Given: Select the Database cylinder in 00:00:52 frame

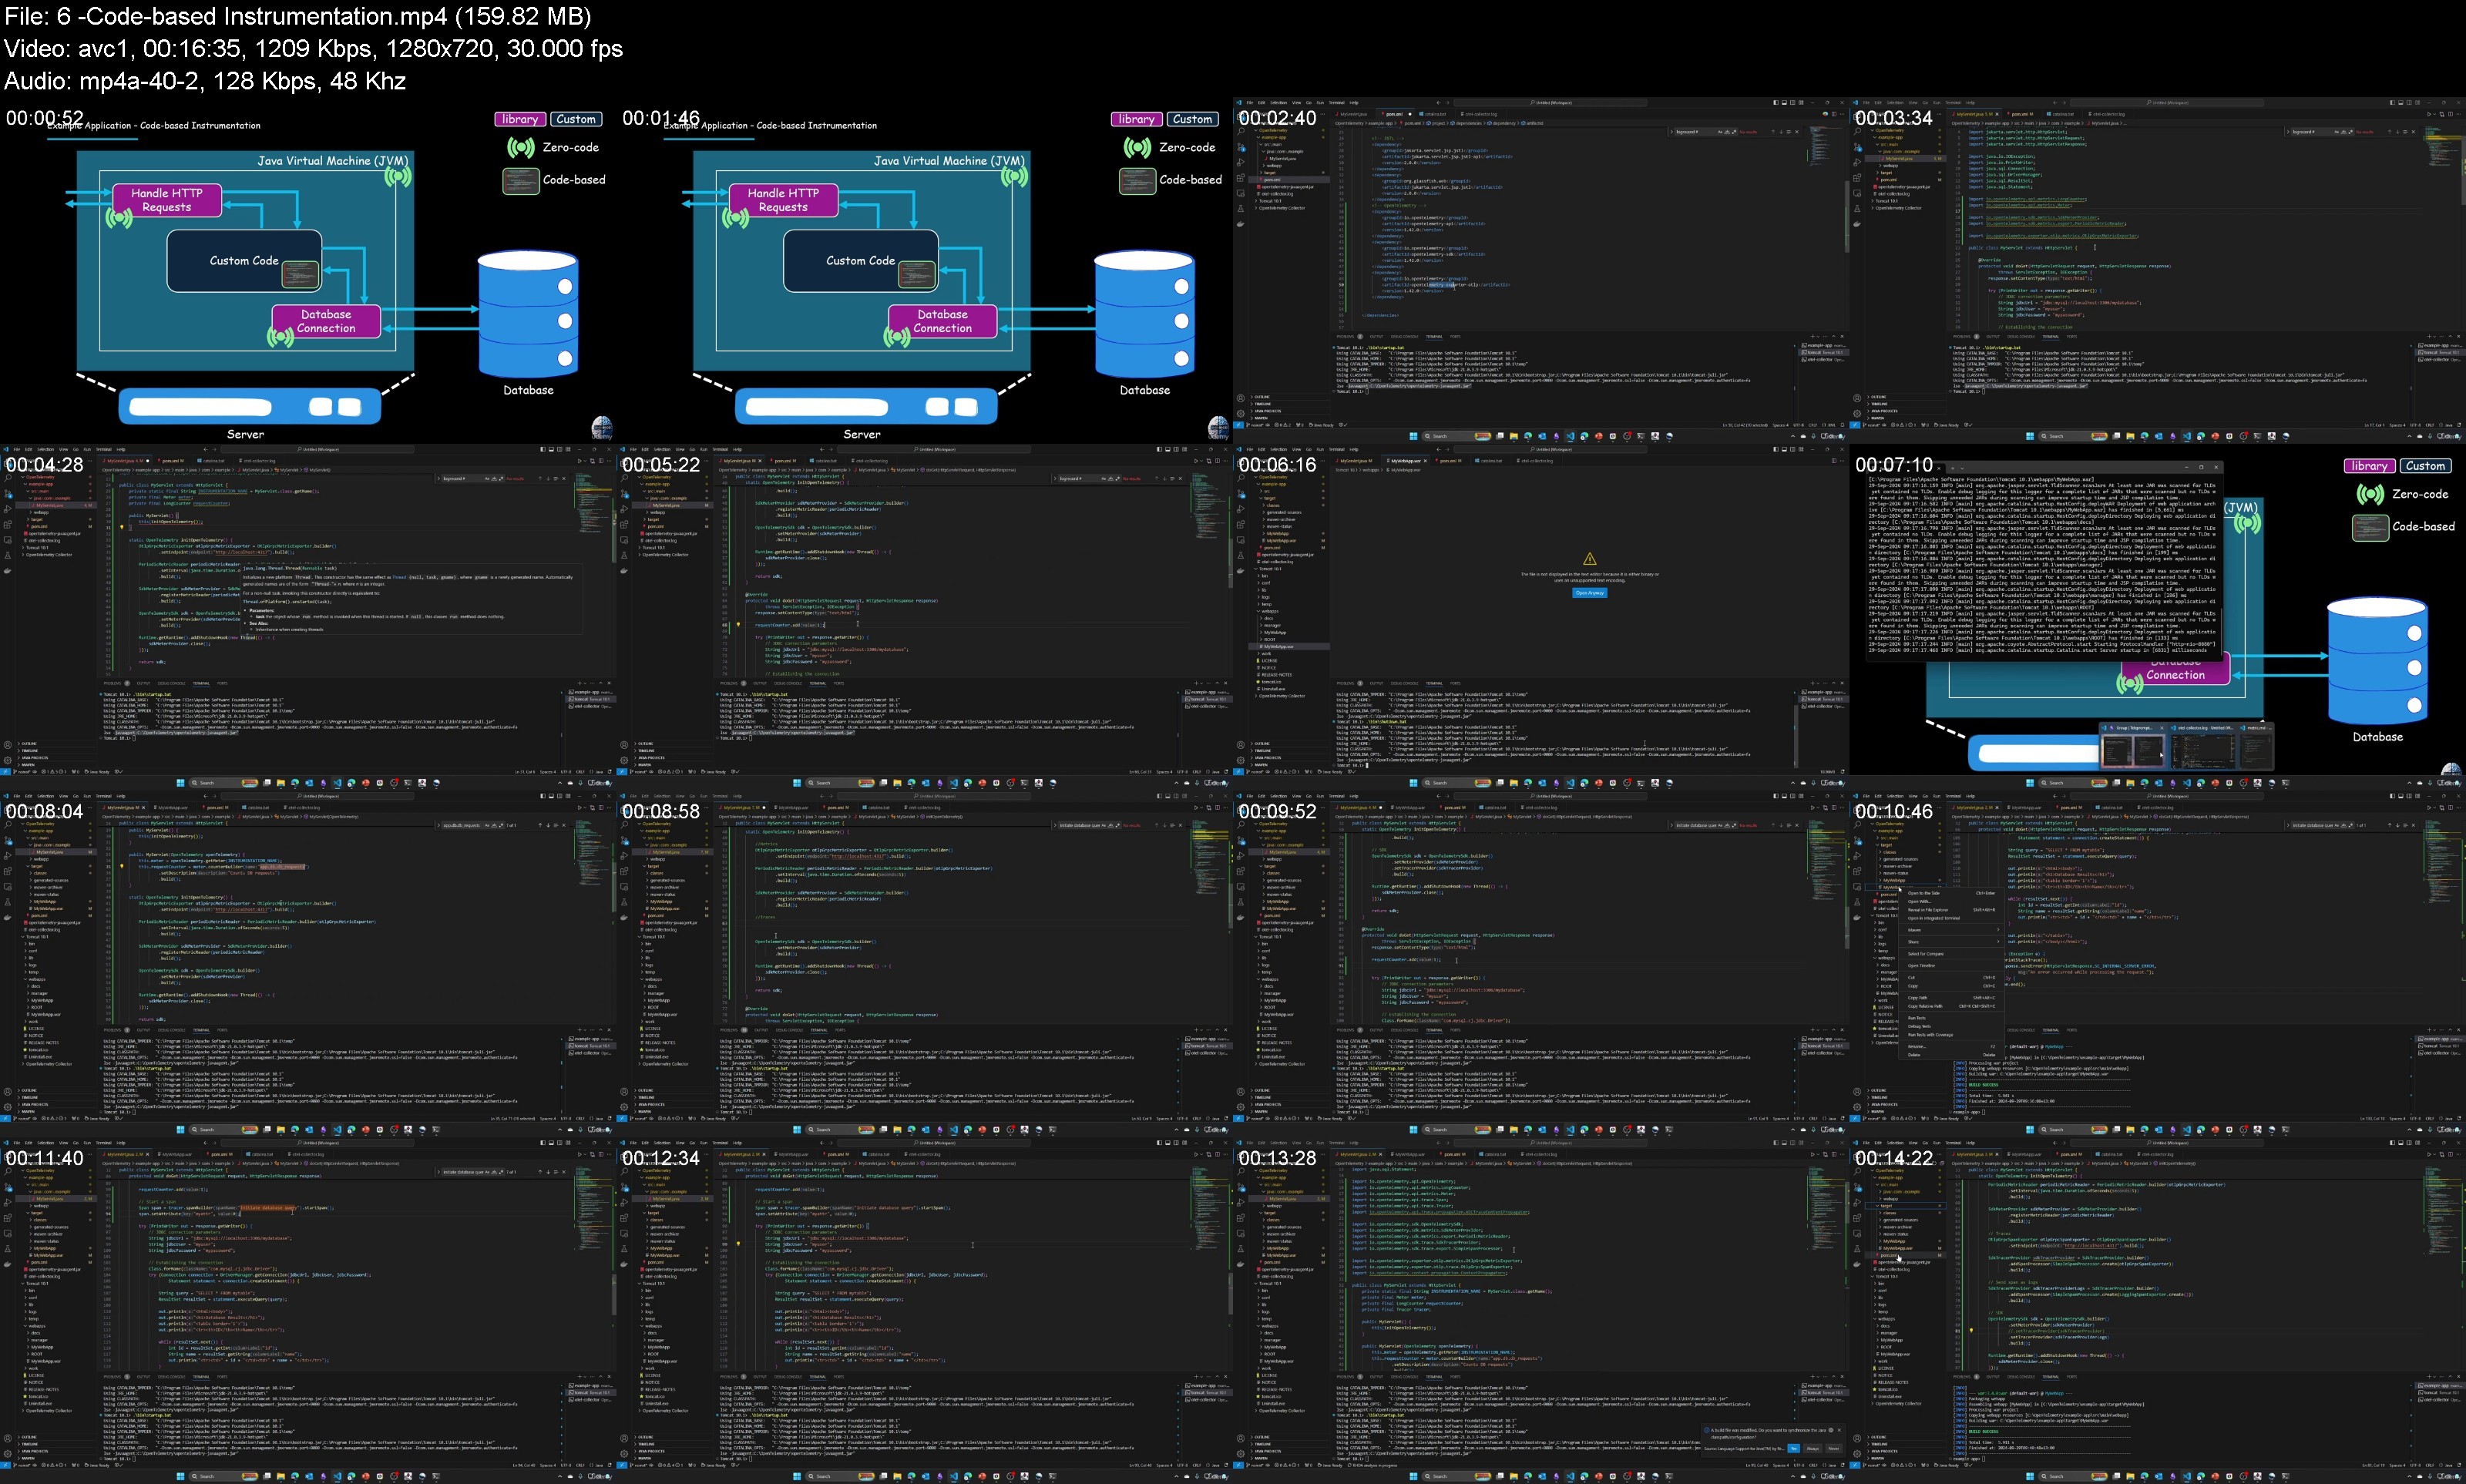Looking at the screenshot, I should click(x=528, y=314).
